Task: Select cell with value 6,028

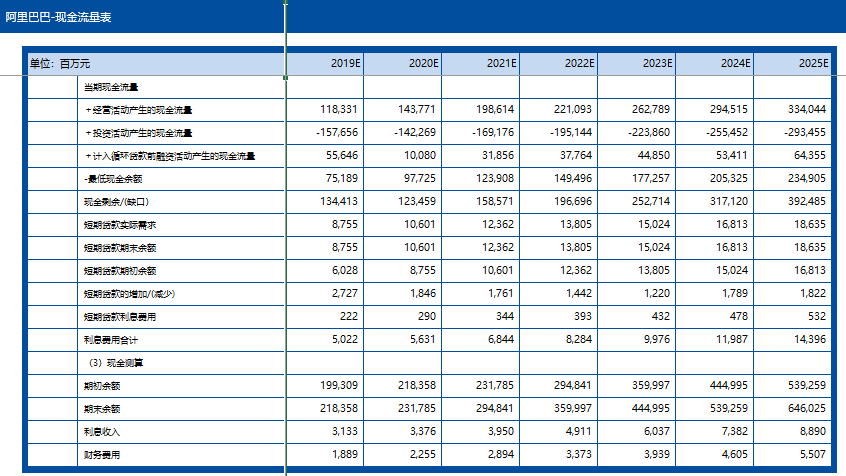Action: [324, 271]
